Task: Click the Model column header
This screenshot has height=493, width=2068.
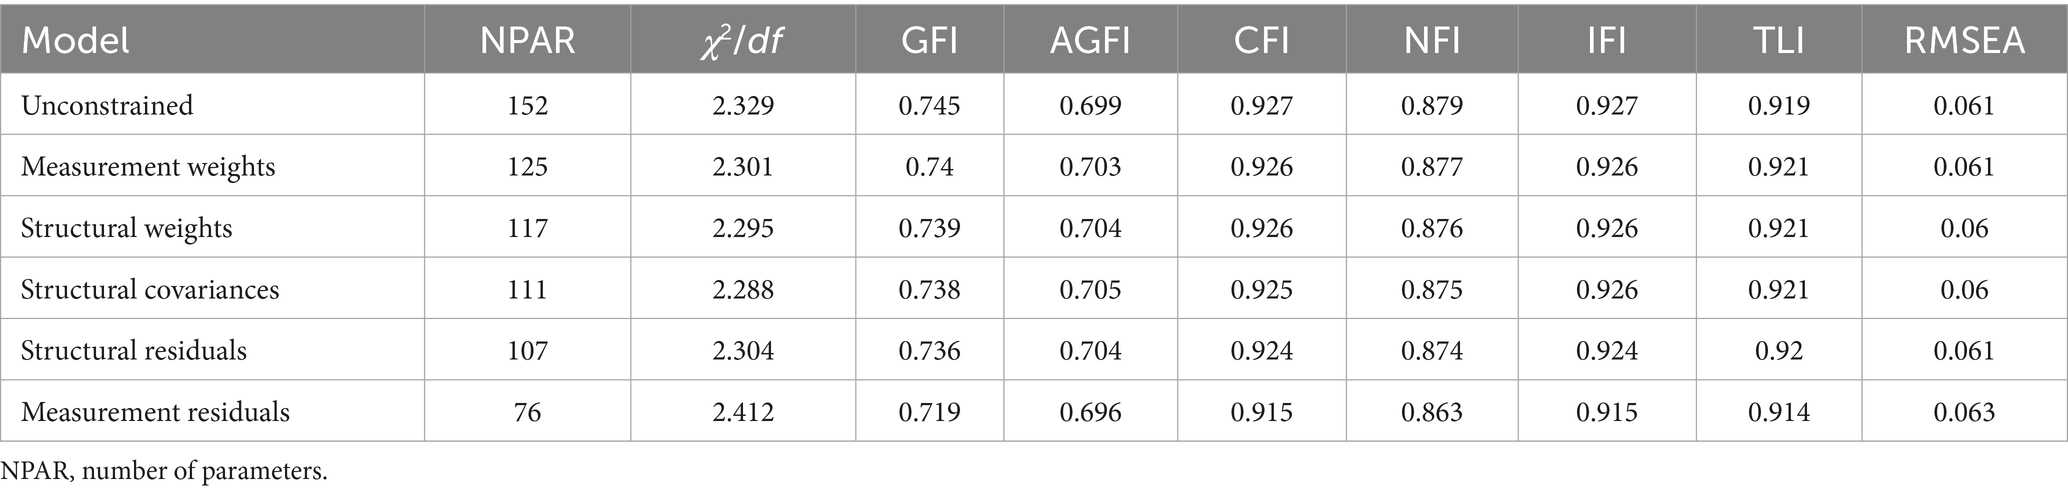Action: tap(76, 41)
